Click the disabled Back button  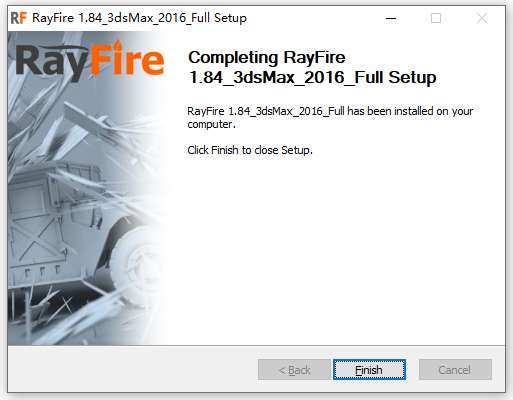pos(294,370)
